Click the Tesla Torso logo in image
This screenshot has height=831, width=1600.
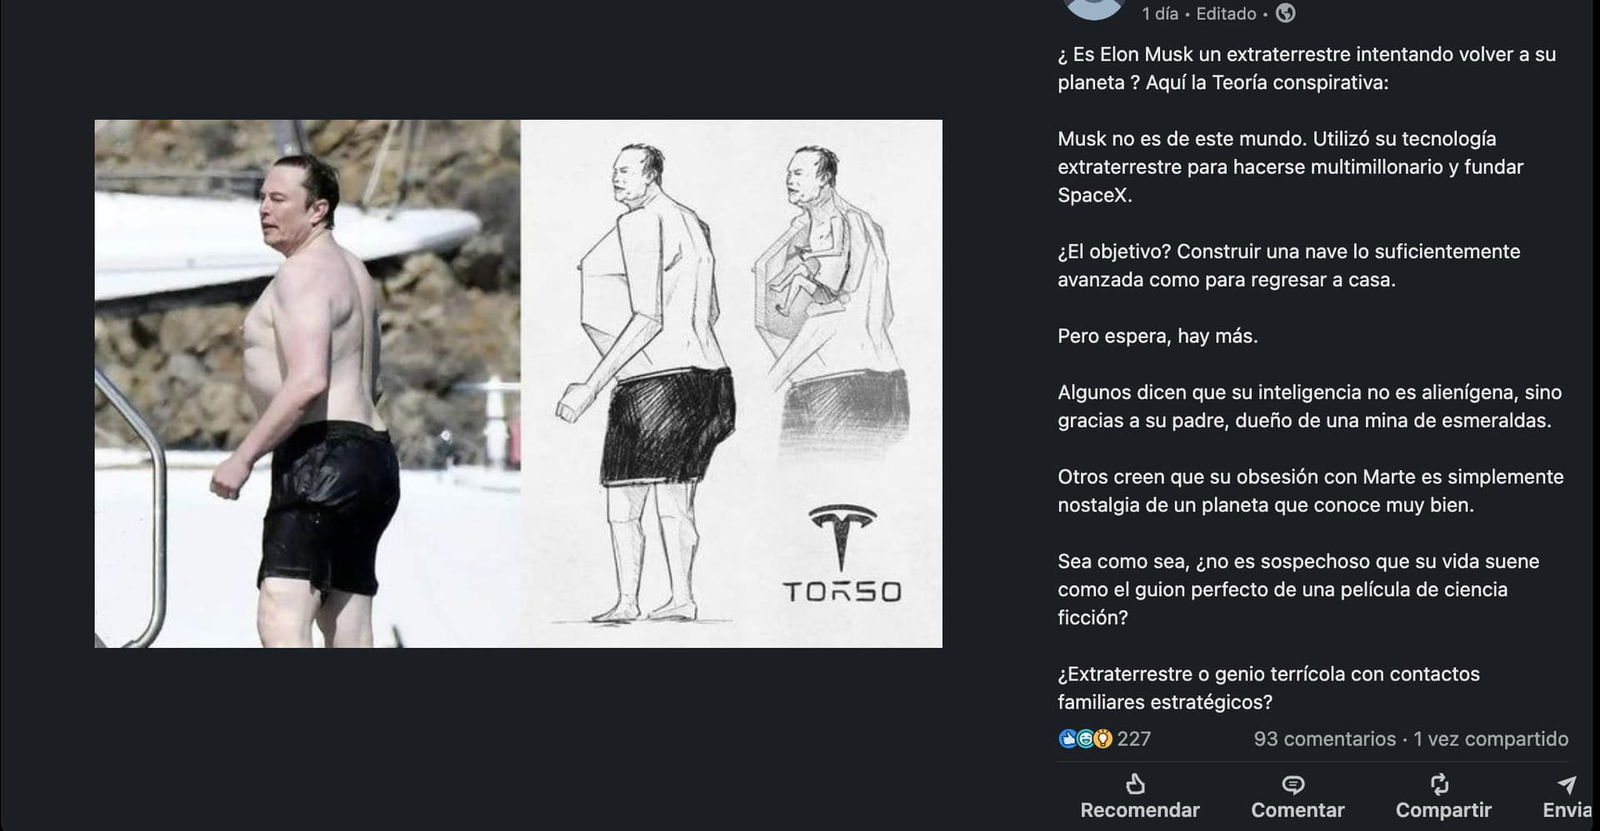tap(842, 555)
